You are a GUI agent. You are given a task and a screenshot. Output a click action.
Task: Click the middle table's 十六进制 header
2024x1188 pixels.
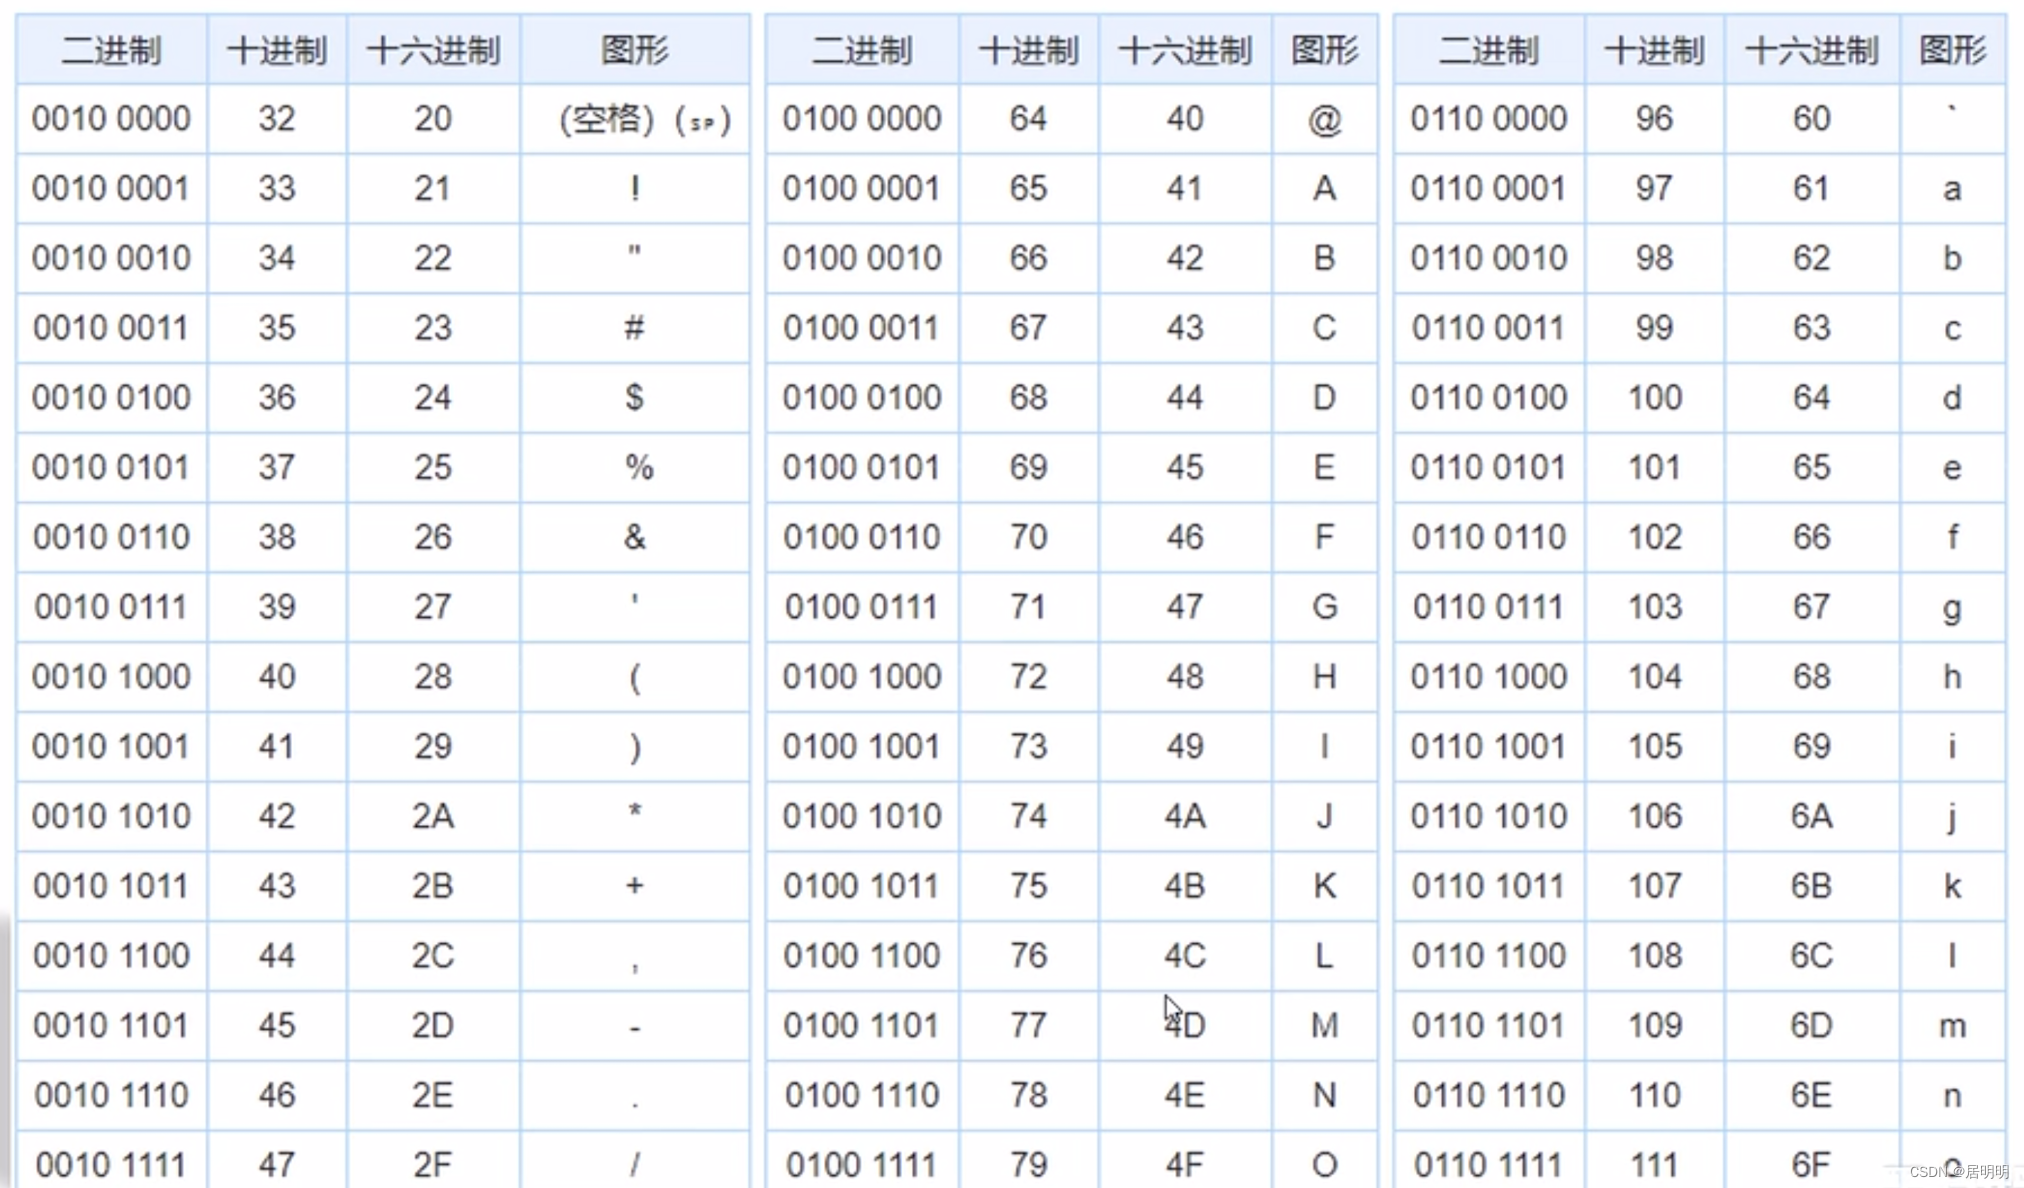pos(1184,49)
